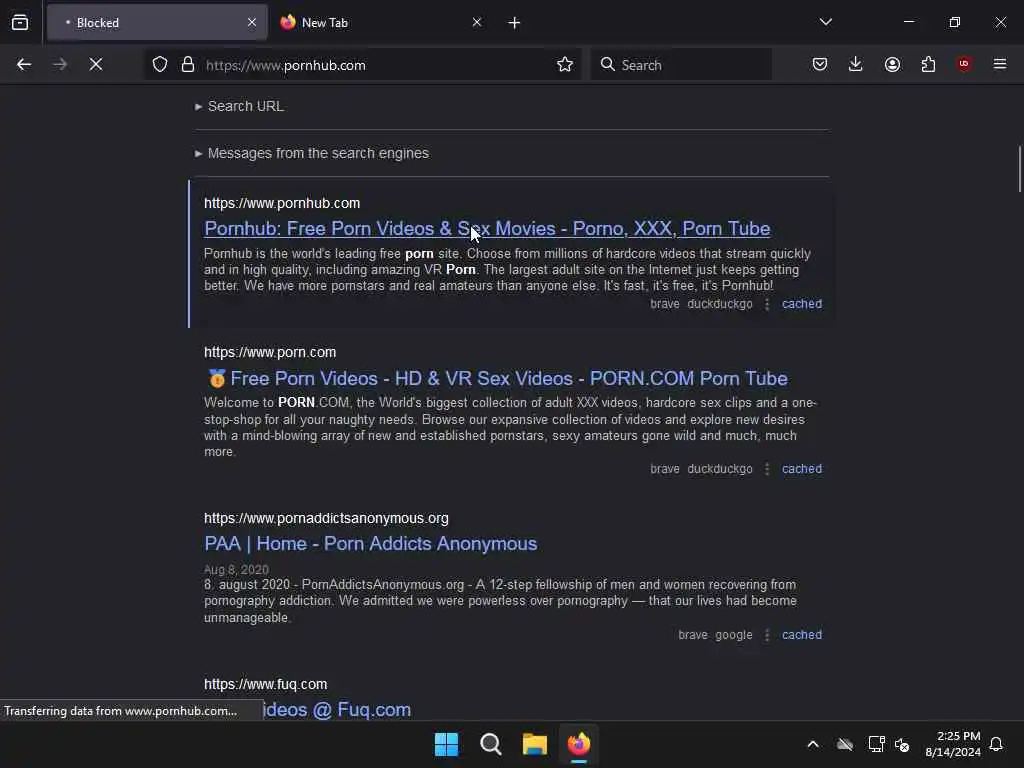Open cached copy of first result
The width and height of the screenshot is (1024, 768).
(802, 304)
